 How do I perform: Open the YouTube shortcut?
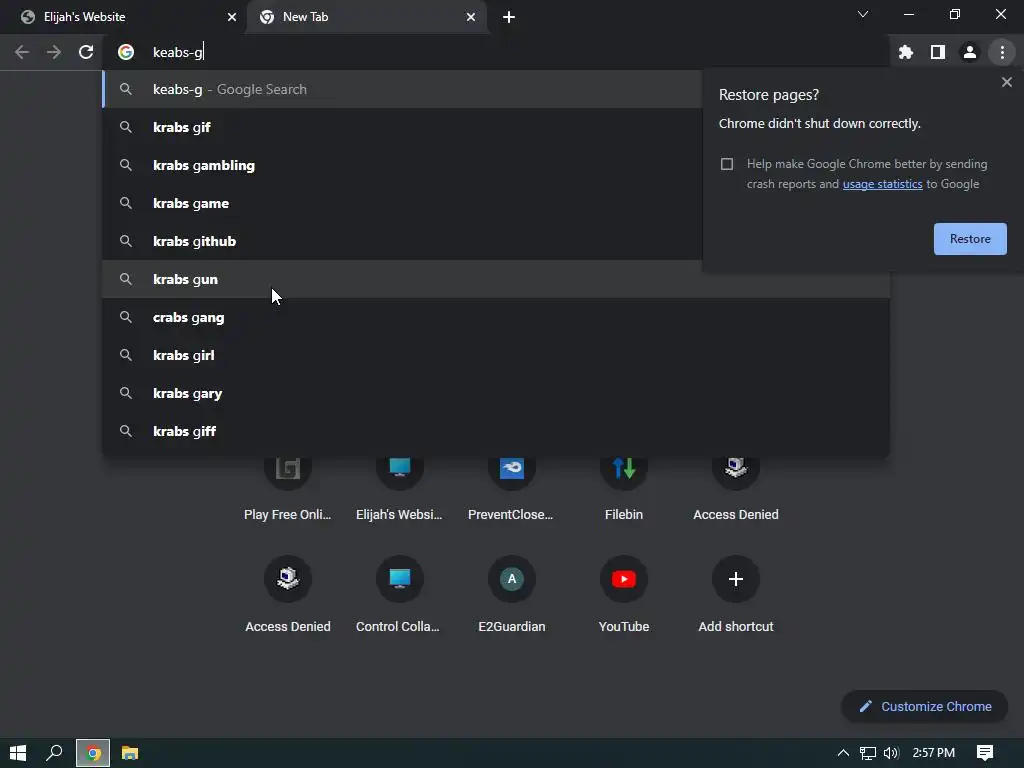(624, 593)
